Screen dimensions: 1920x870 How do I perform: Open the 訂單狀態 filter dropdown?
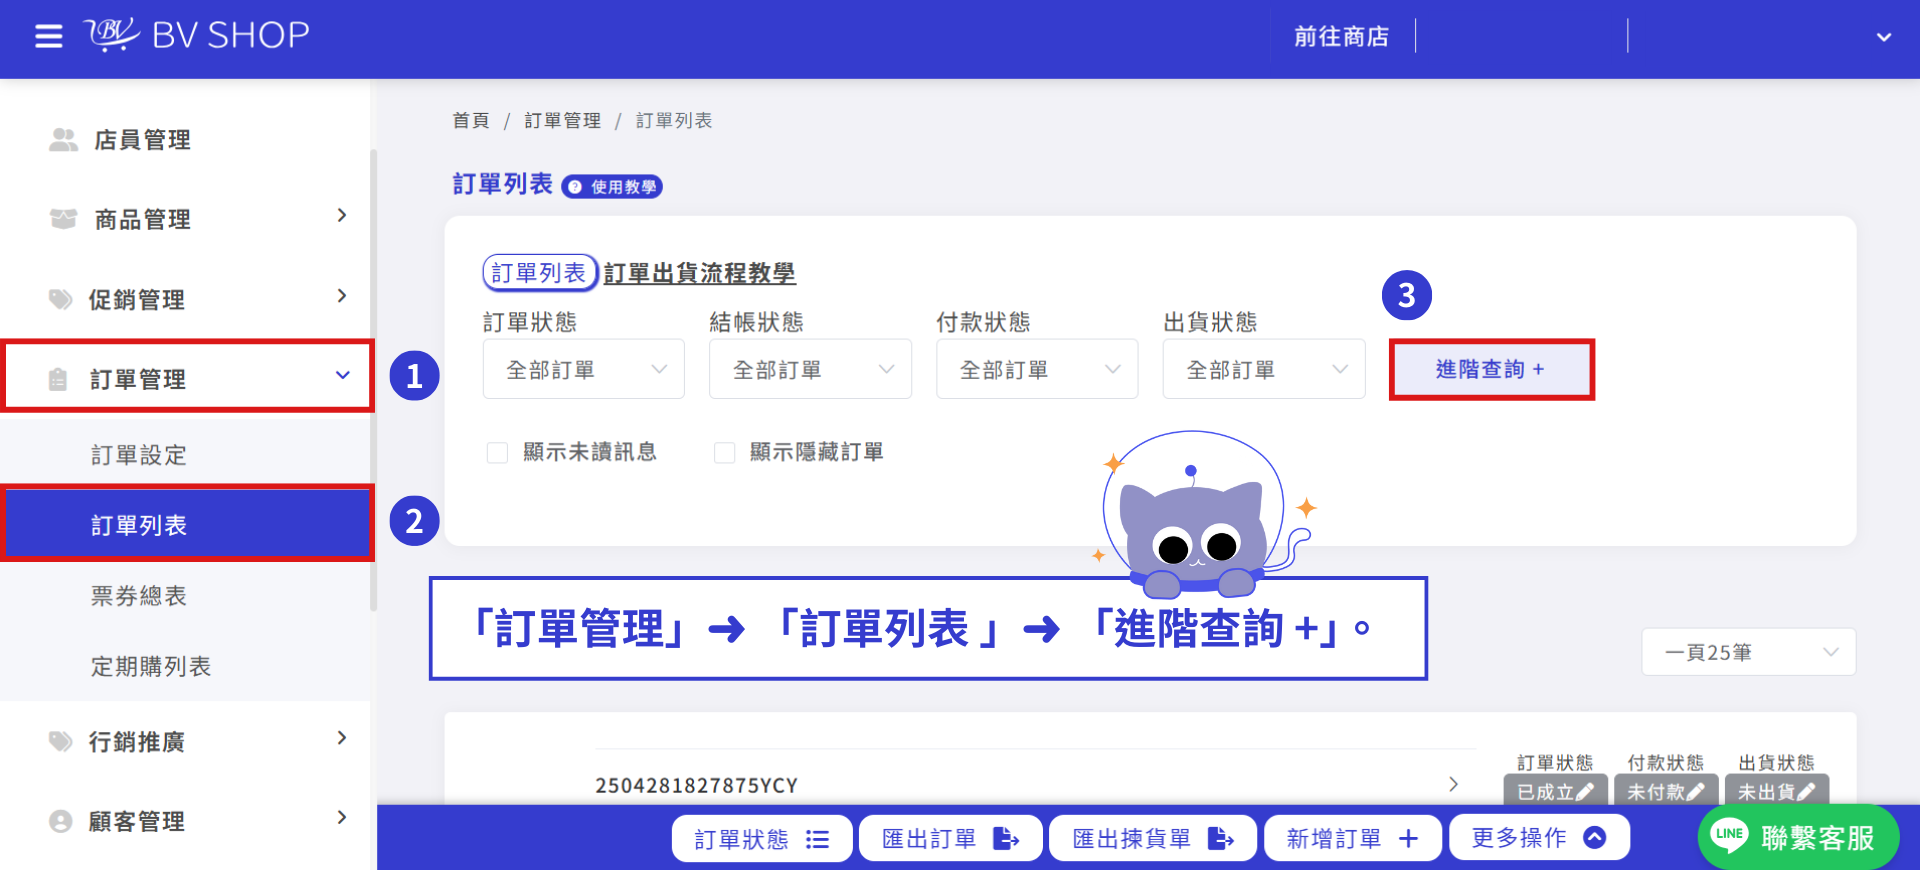coord(584,369)
